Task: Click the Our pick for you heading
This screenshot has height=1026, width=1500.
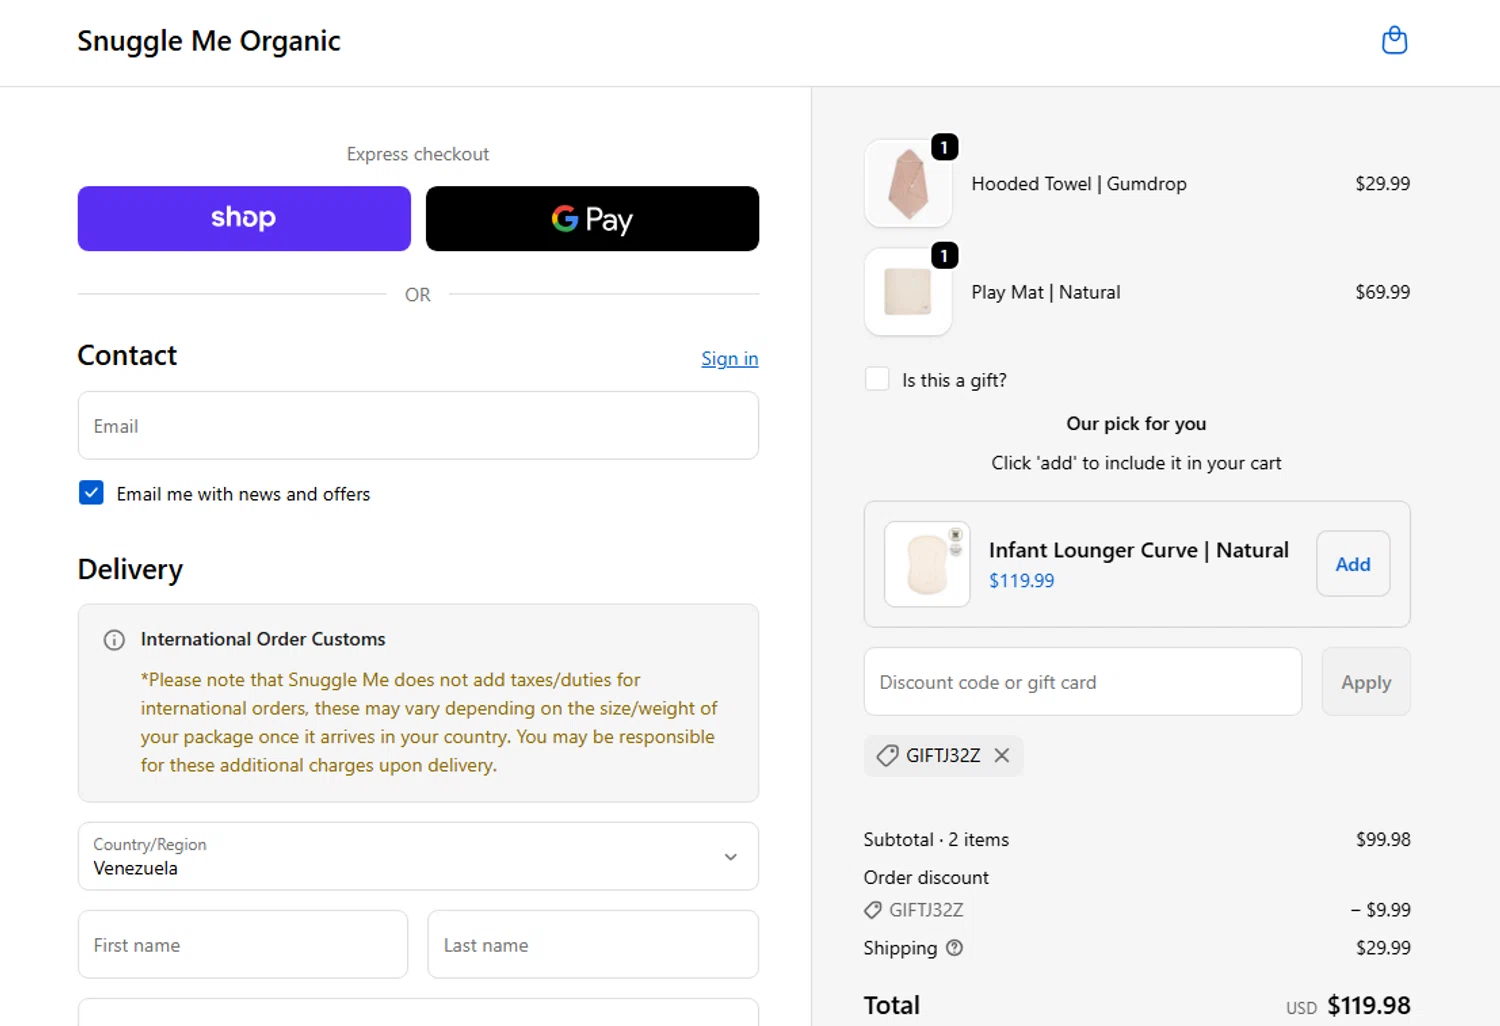Action: point(1137,424)
